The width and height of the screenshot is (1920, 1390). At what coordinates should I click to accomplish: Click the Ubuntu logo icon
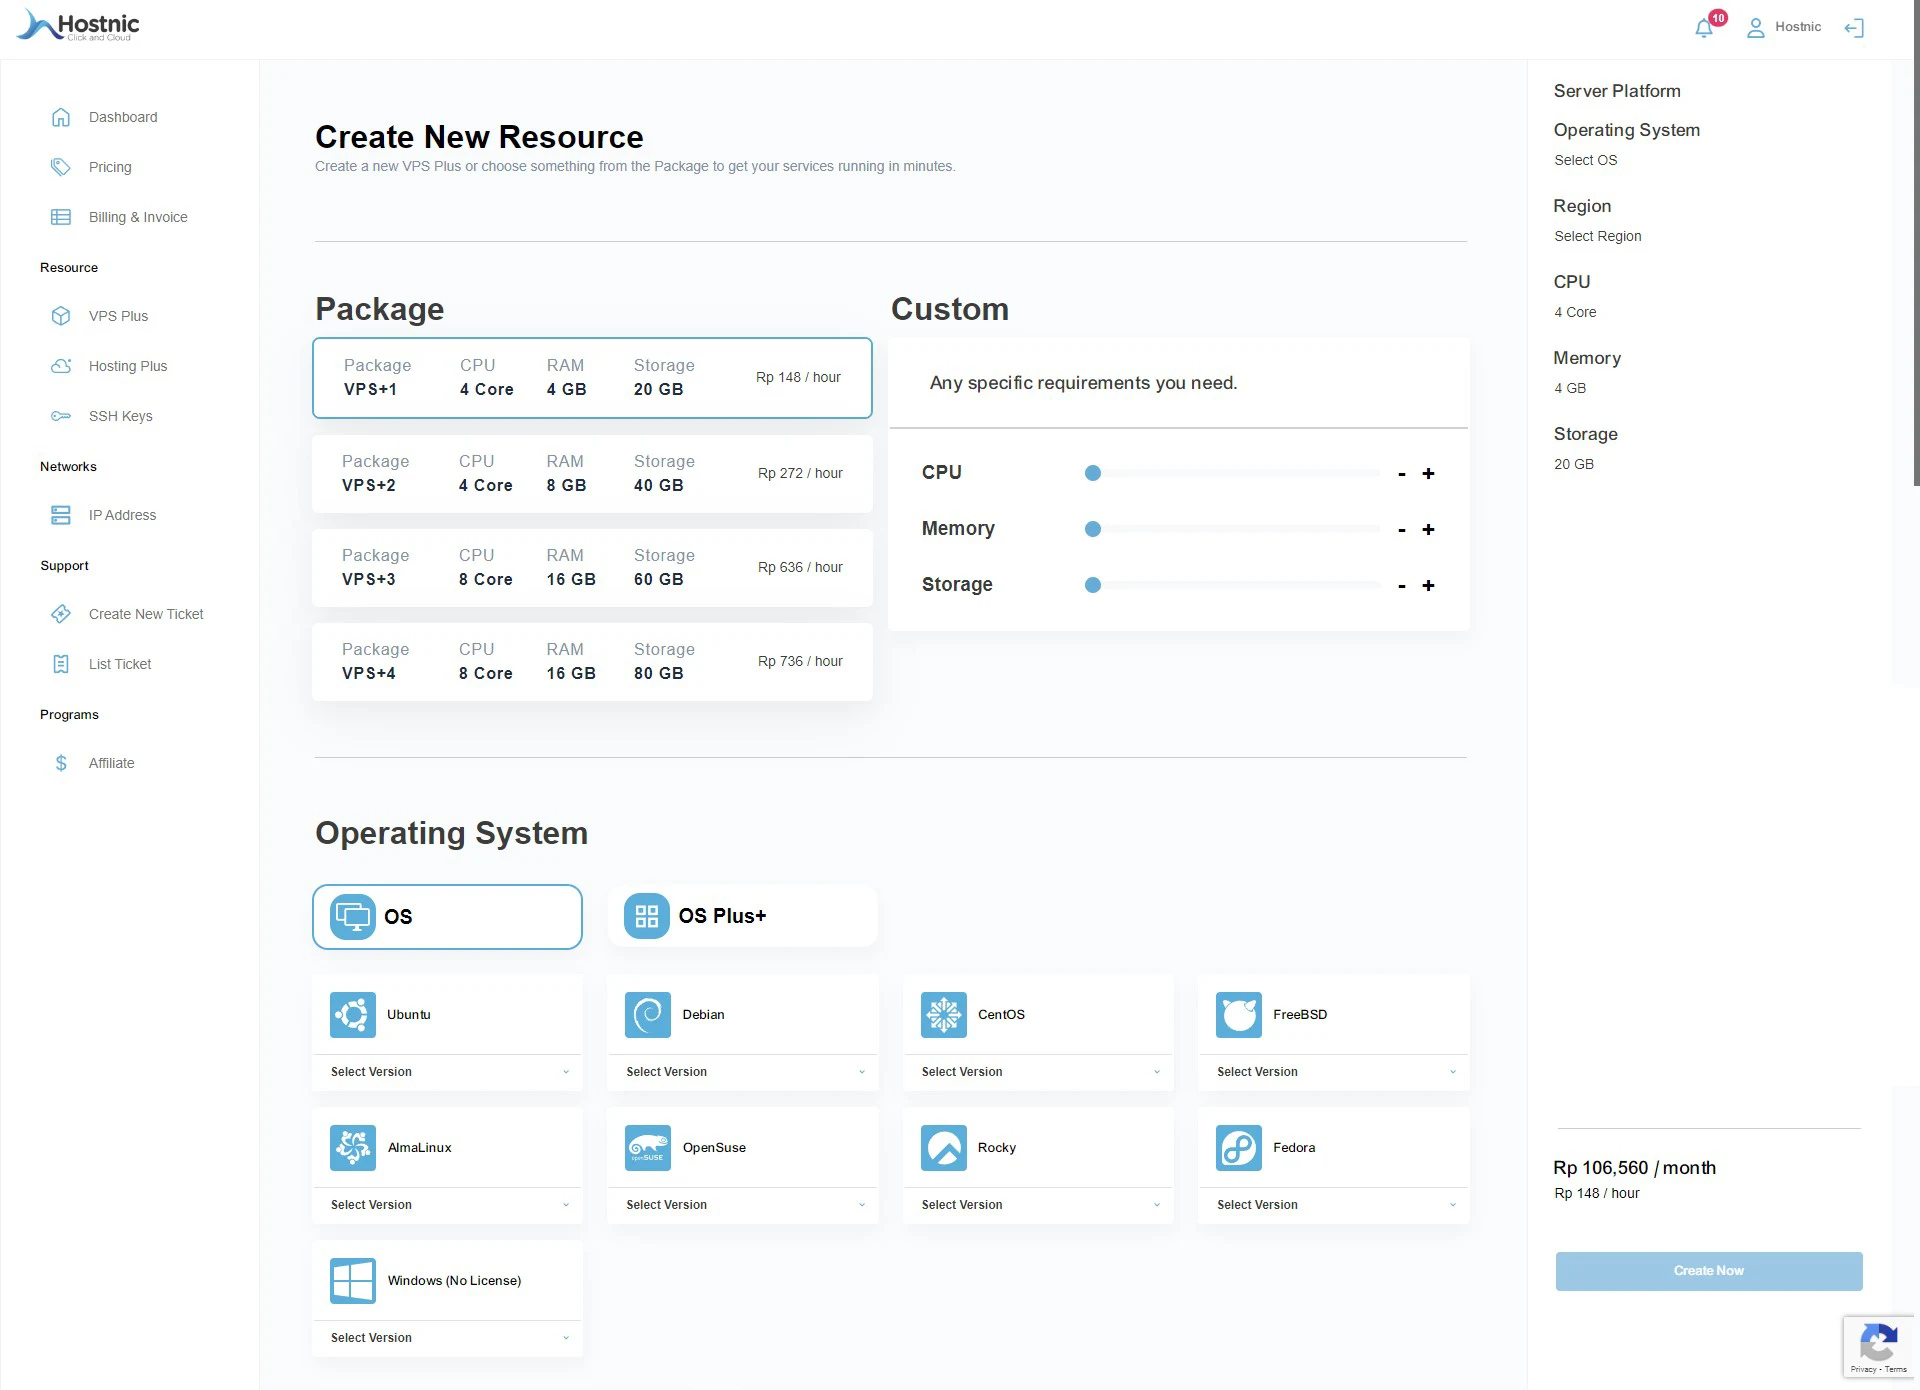[x=353, y=1015]
